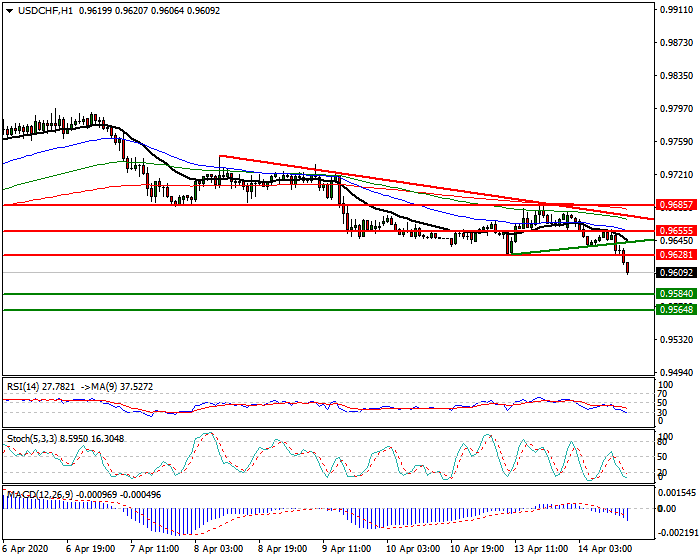Select the RSI(14) 27.7821 indicator label
This screenshot has width=700, height=560.
pyautogui.click(x=41, y=387)
